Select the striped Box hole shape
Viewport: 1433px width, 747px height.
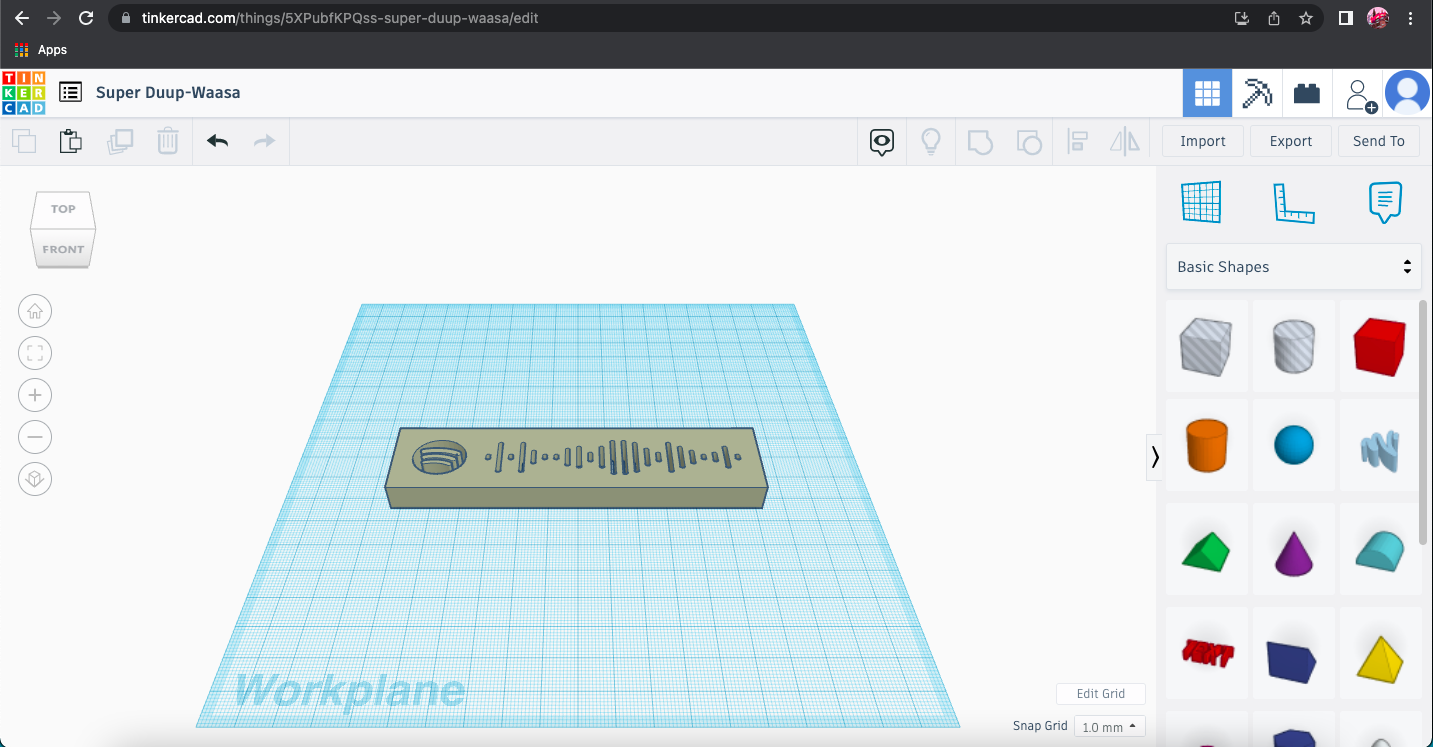[1207, 346]
